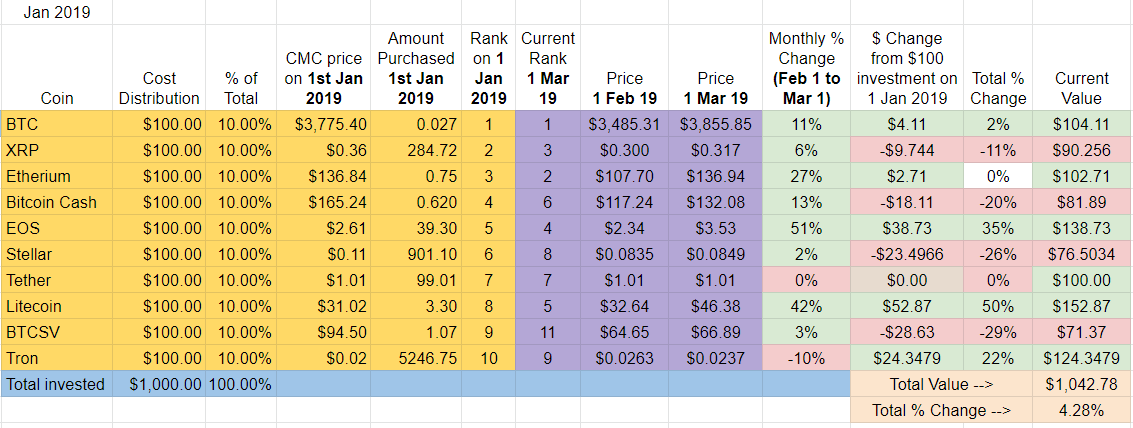Click EOS monthly change cell 51%
1133x428 pixels.
point(806,228)
